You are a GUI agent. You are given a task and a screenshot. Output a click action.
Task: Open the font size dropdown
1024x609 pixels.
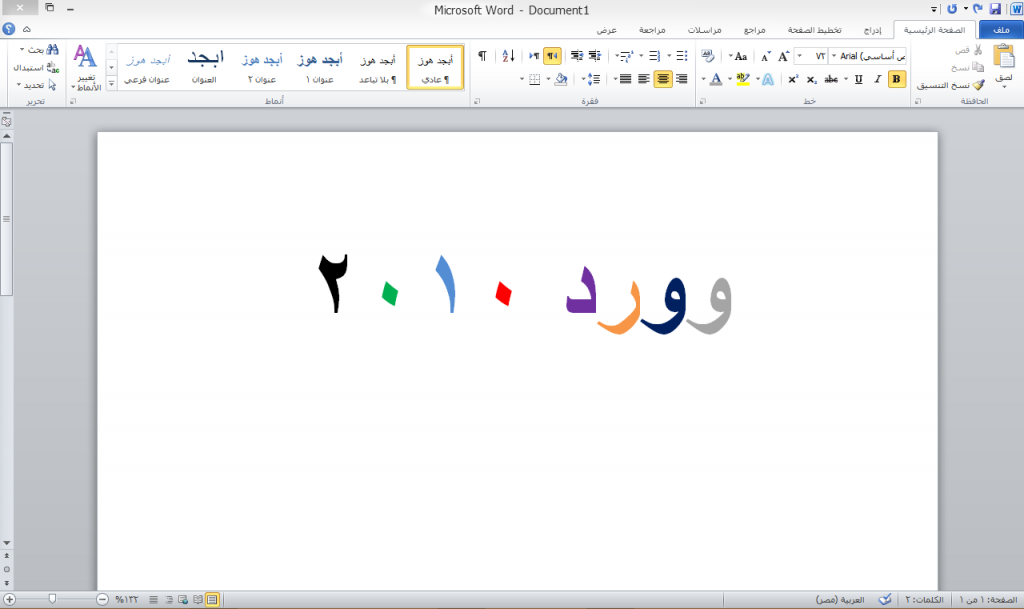point(800,56)
